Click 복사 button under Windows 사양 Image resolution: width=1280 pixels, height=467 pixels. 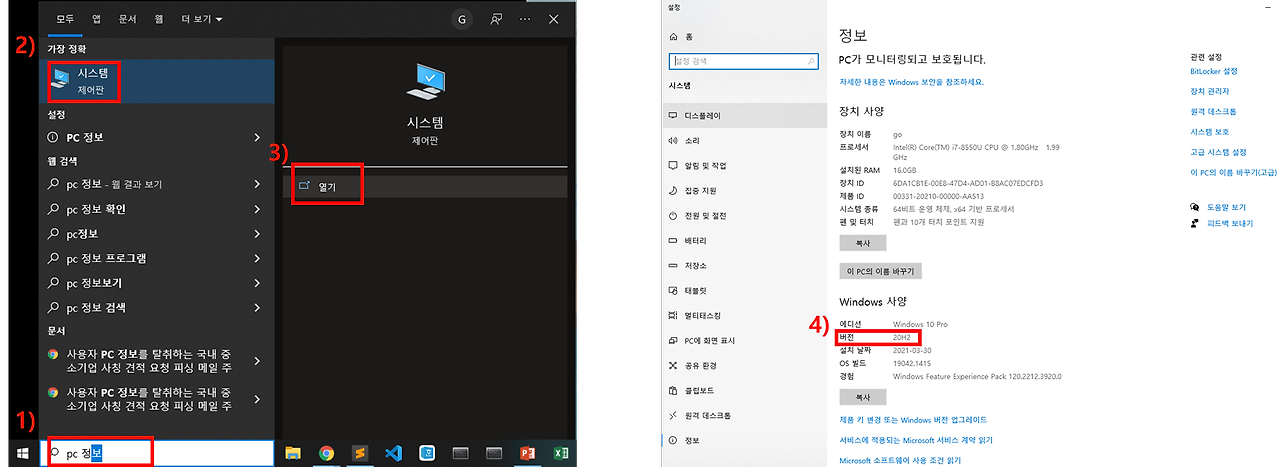tap(863, 397)
